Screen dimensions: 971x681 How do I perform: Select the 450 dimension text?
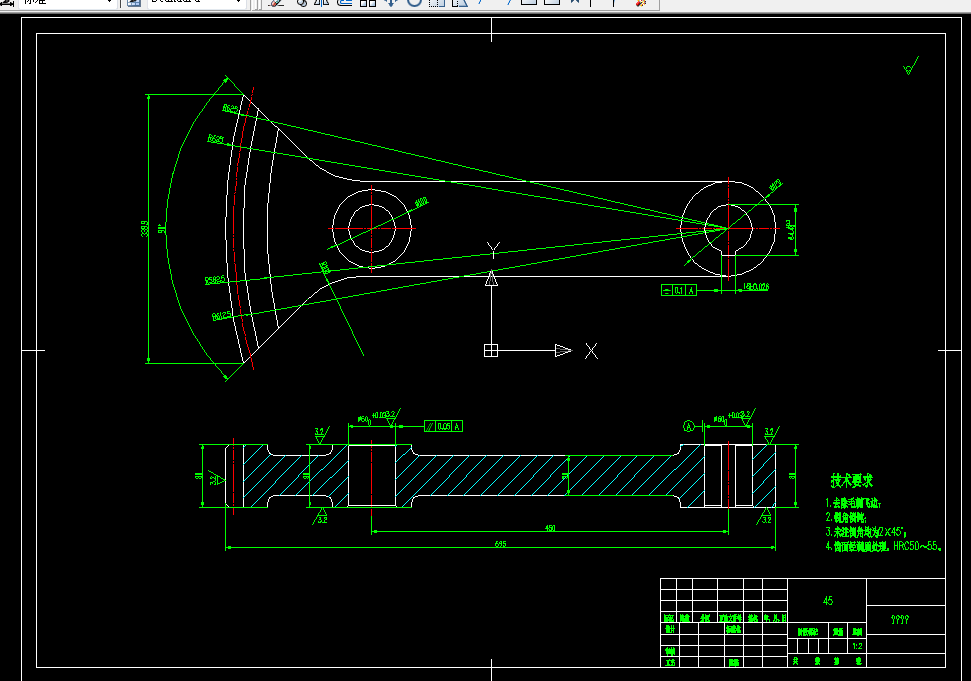[550, 528]
